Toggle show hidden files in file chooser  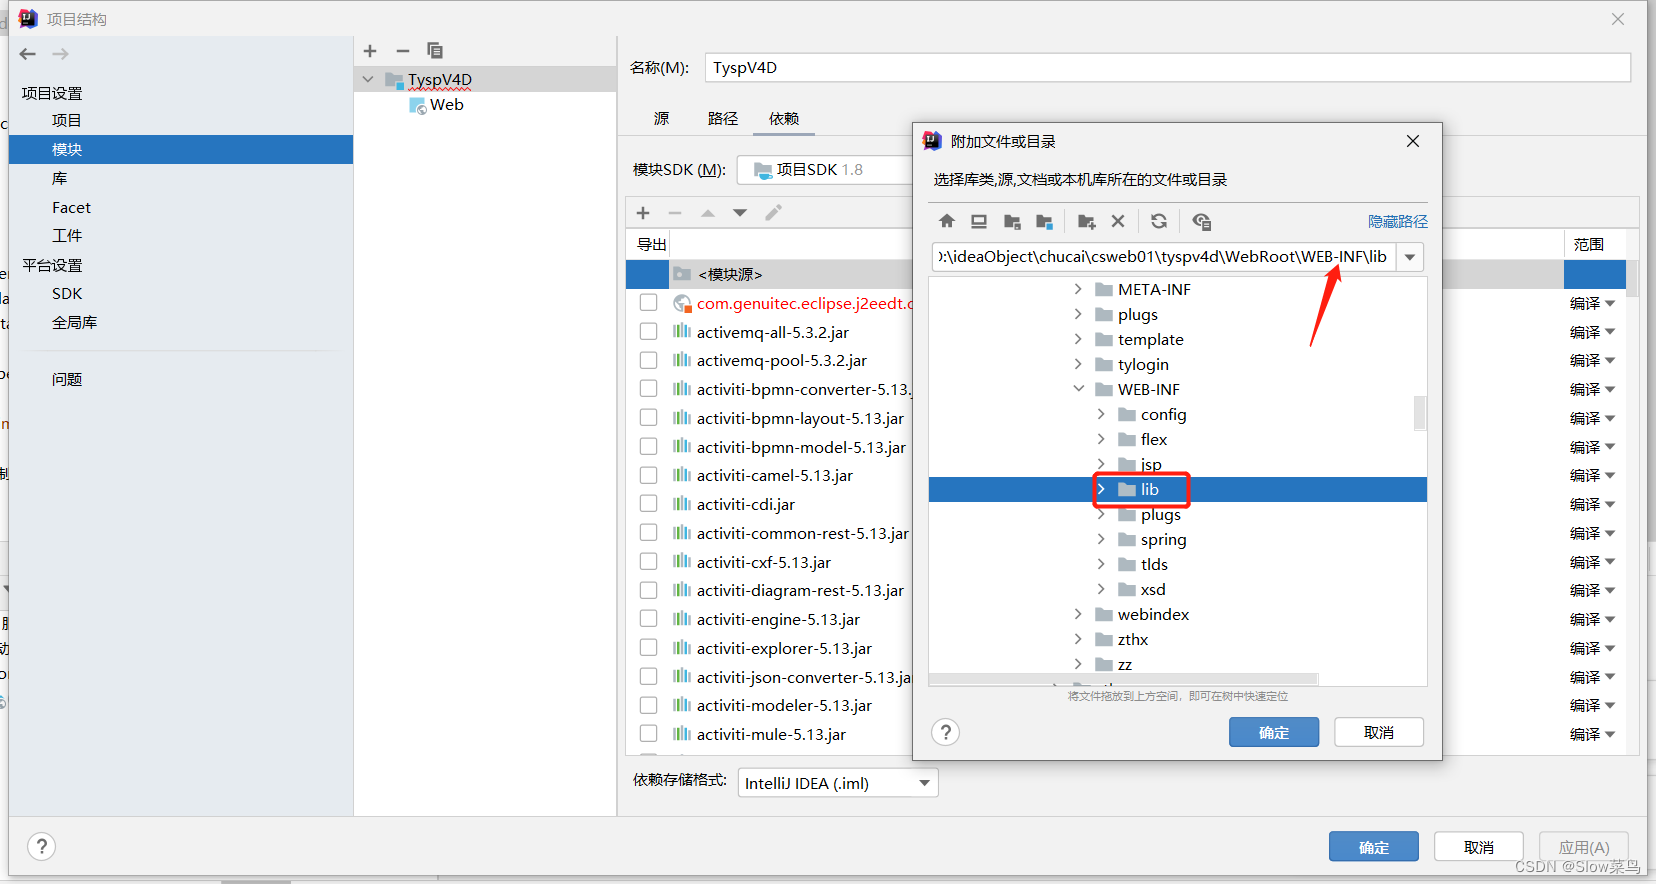(1202, 221)
